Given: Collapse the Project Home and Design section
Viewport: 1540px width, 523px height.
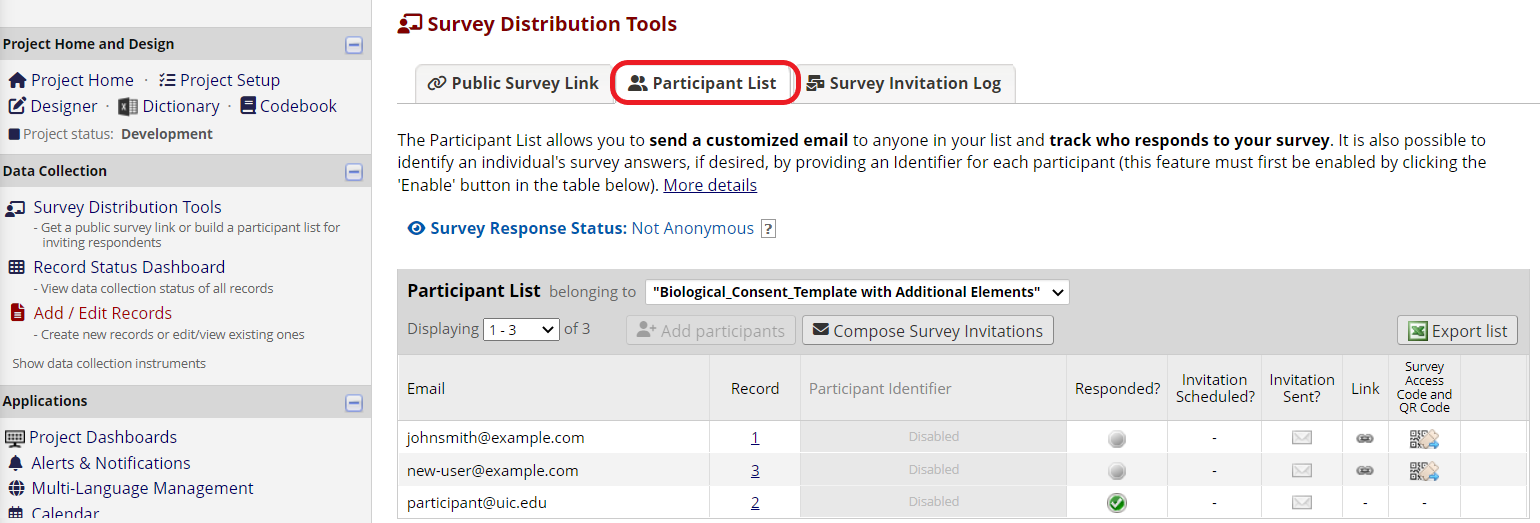Looking at the screenshot, I should (x=353, y=45).
